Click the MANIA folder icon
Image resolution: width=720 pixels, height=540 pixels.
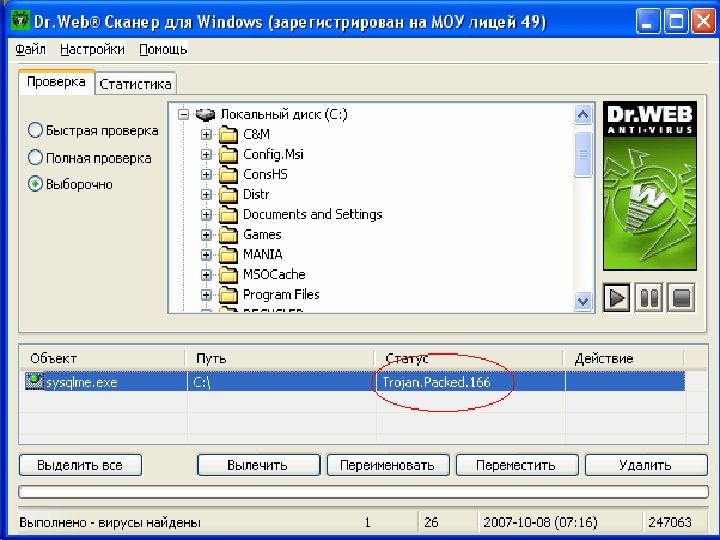(228, 254)
